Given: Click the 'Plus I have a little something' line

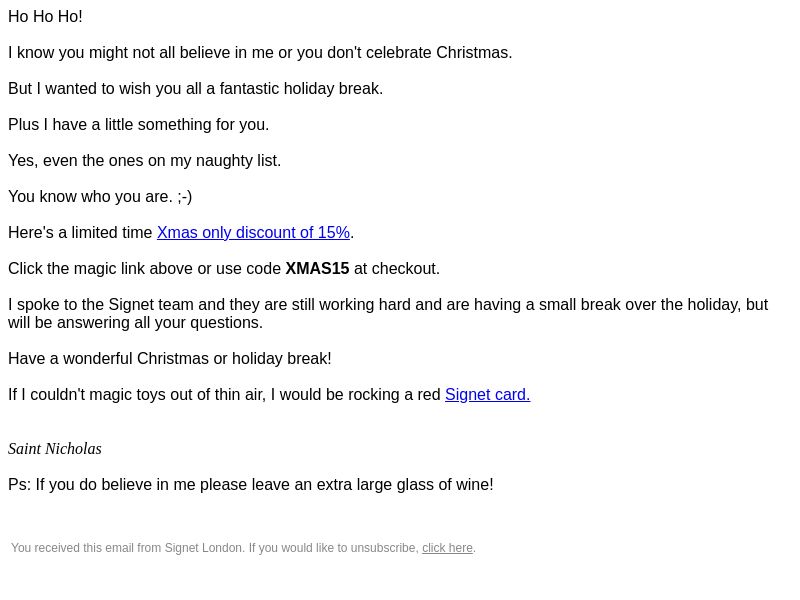Looking at the screenshot, I should point(138,124).
